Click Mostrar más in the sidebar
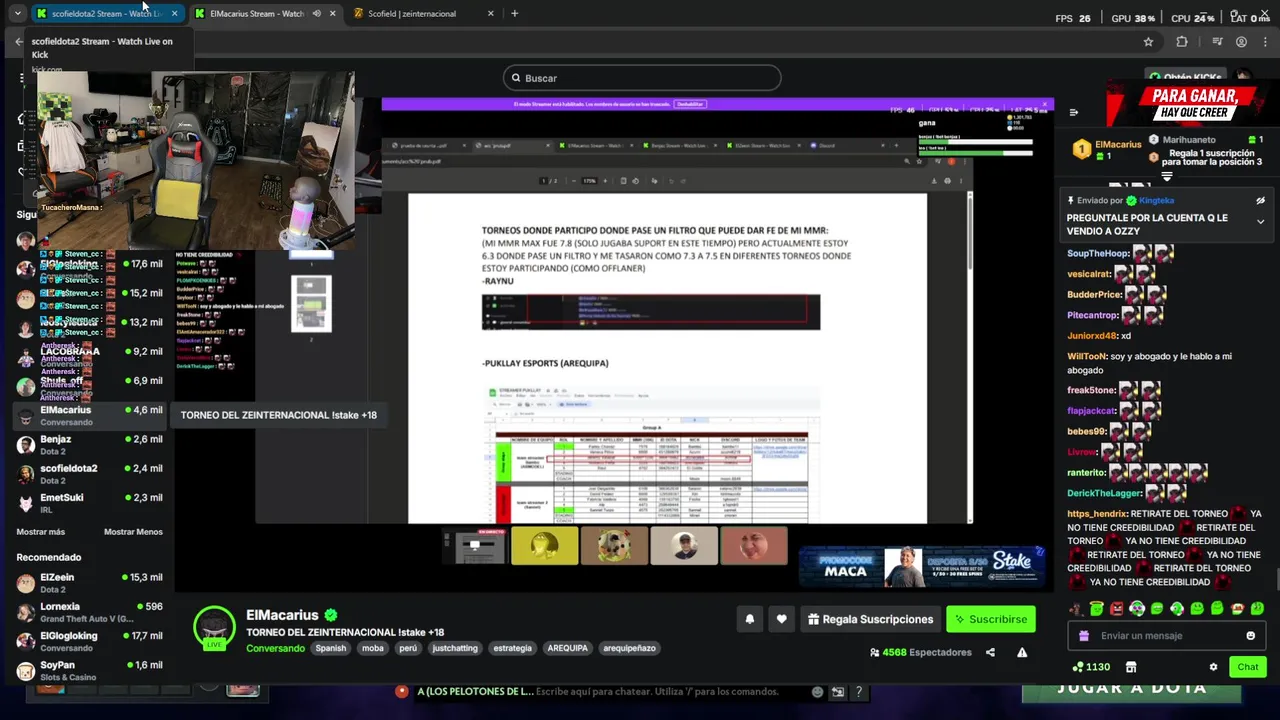Image resolution: width=1280 pixels, height=720 pixels. (x=40, y=532)
